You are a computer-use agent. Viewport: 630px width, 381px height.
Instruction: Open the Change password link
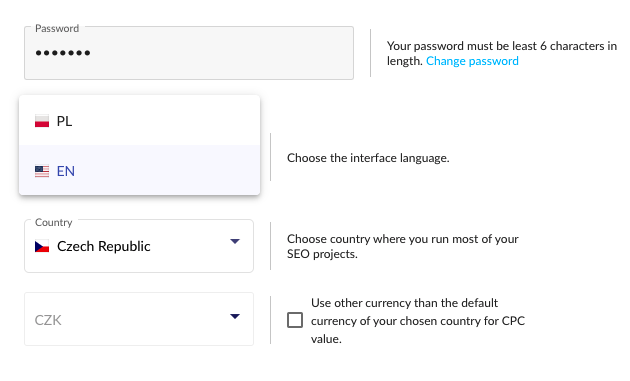[x=472, y=61]
